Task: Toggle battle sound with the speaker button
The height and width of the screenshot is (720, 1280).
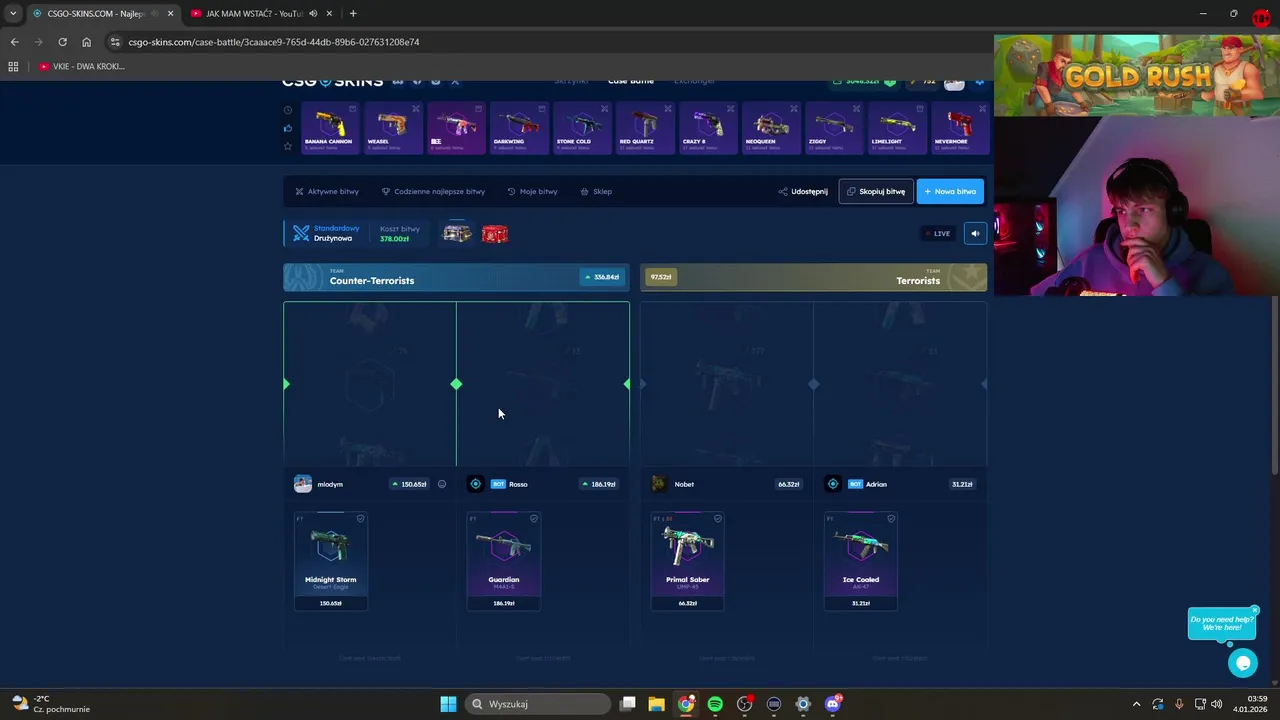Action: coord(975,233)
